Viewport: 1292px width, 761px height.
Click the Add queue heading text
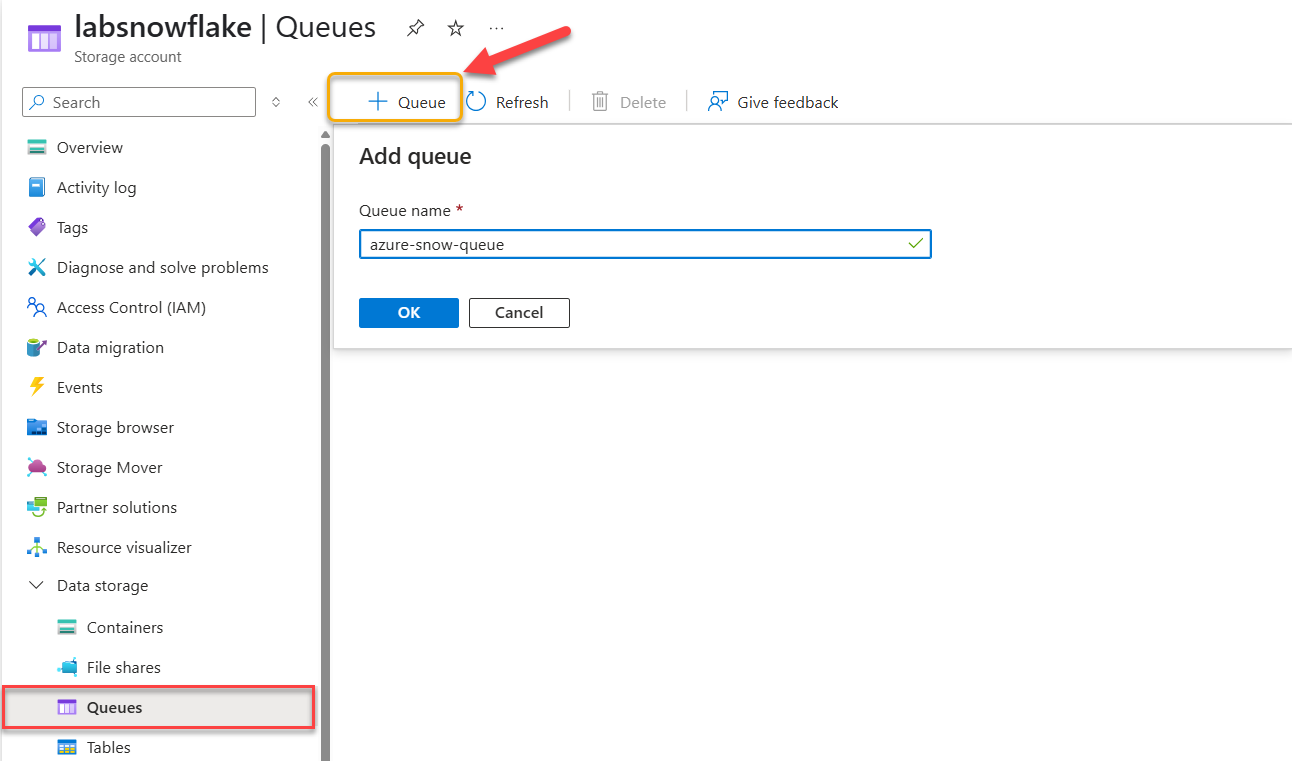tap(415, 157)
